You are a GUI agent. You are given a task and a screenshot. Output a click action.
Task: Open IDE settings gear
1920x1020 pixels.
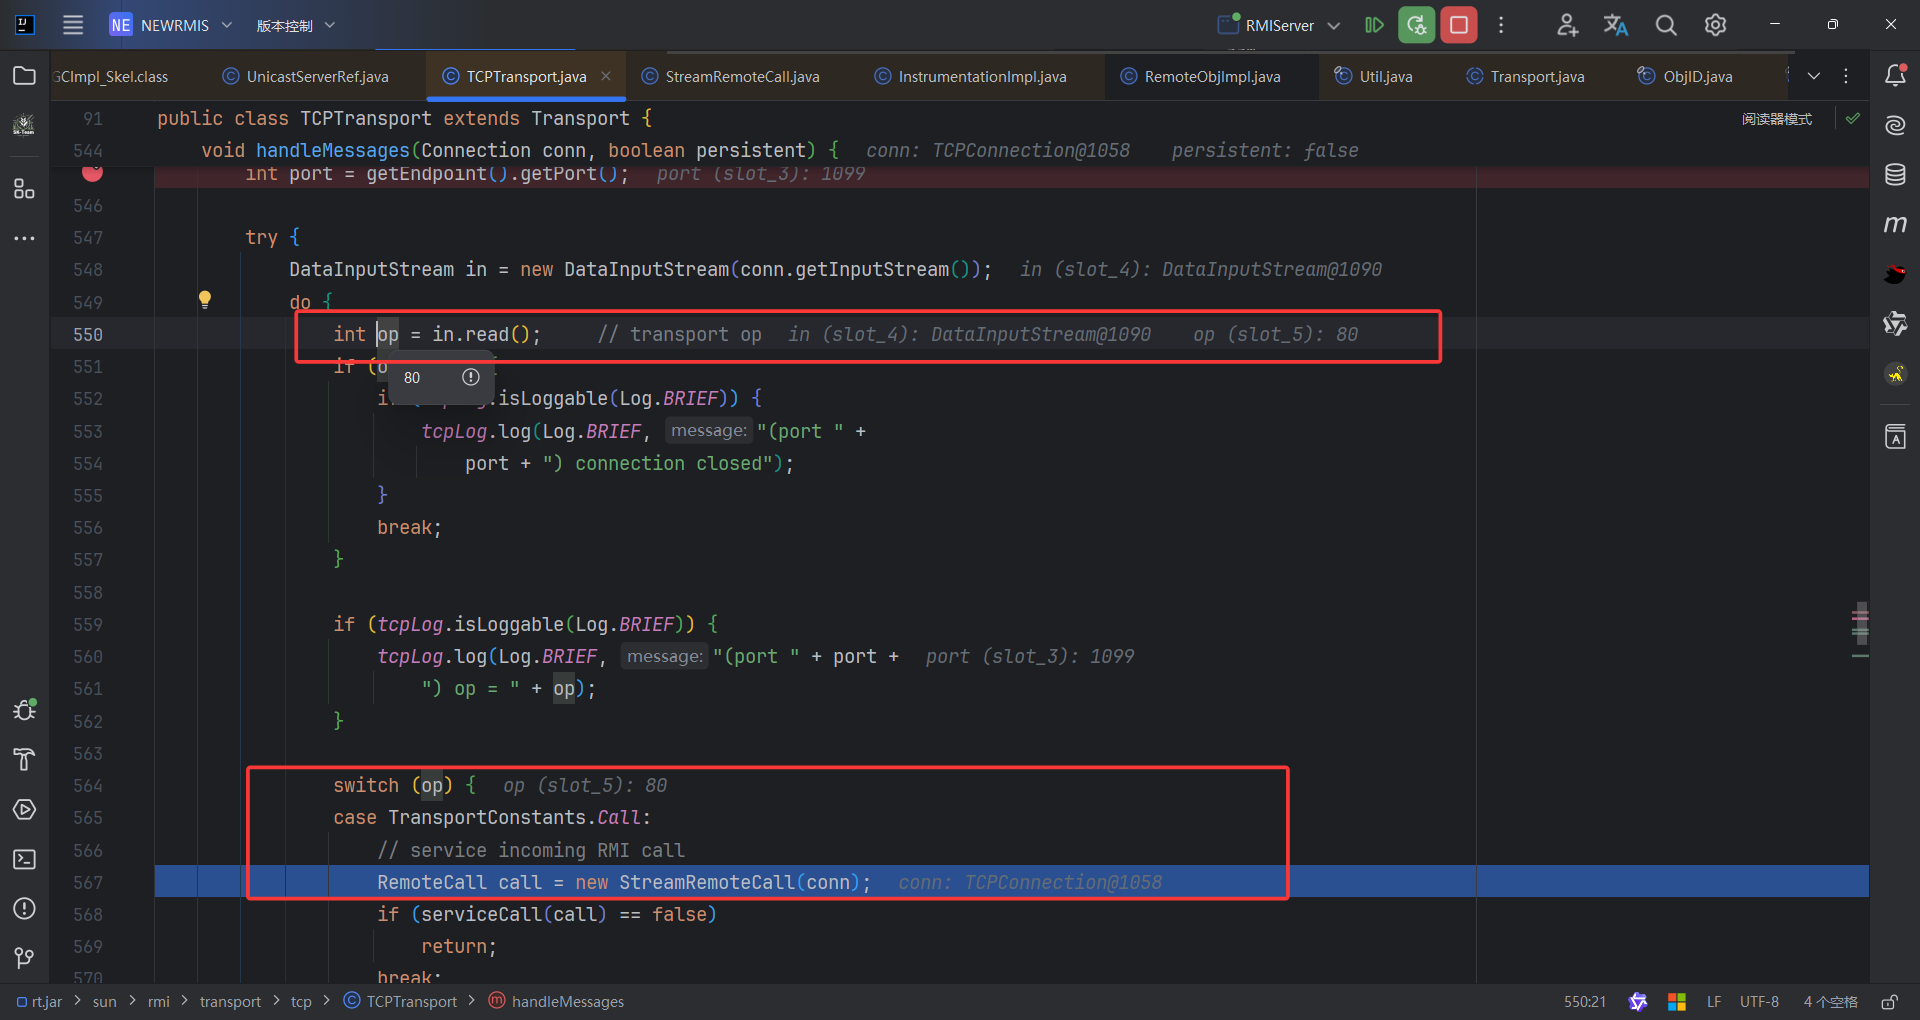(x=1716, y=25)
